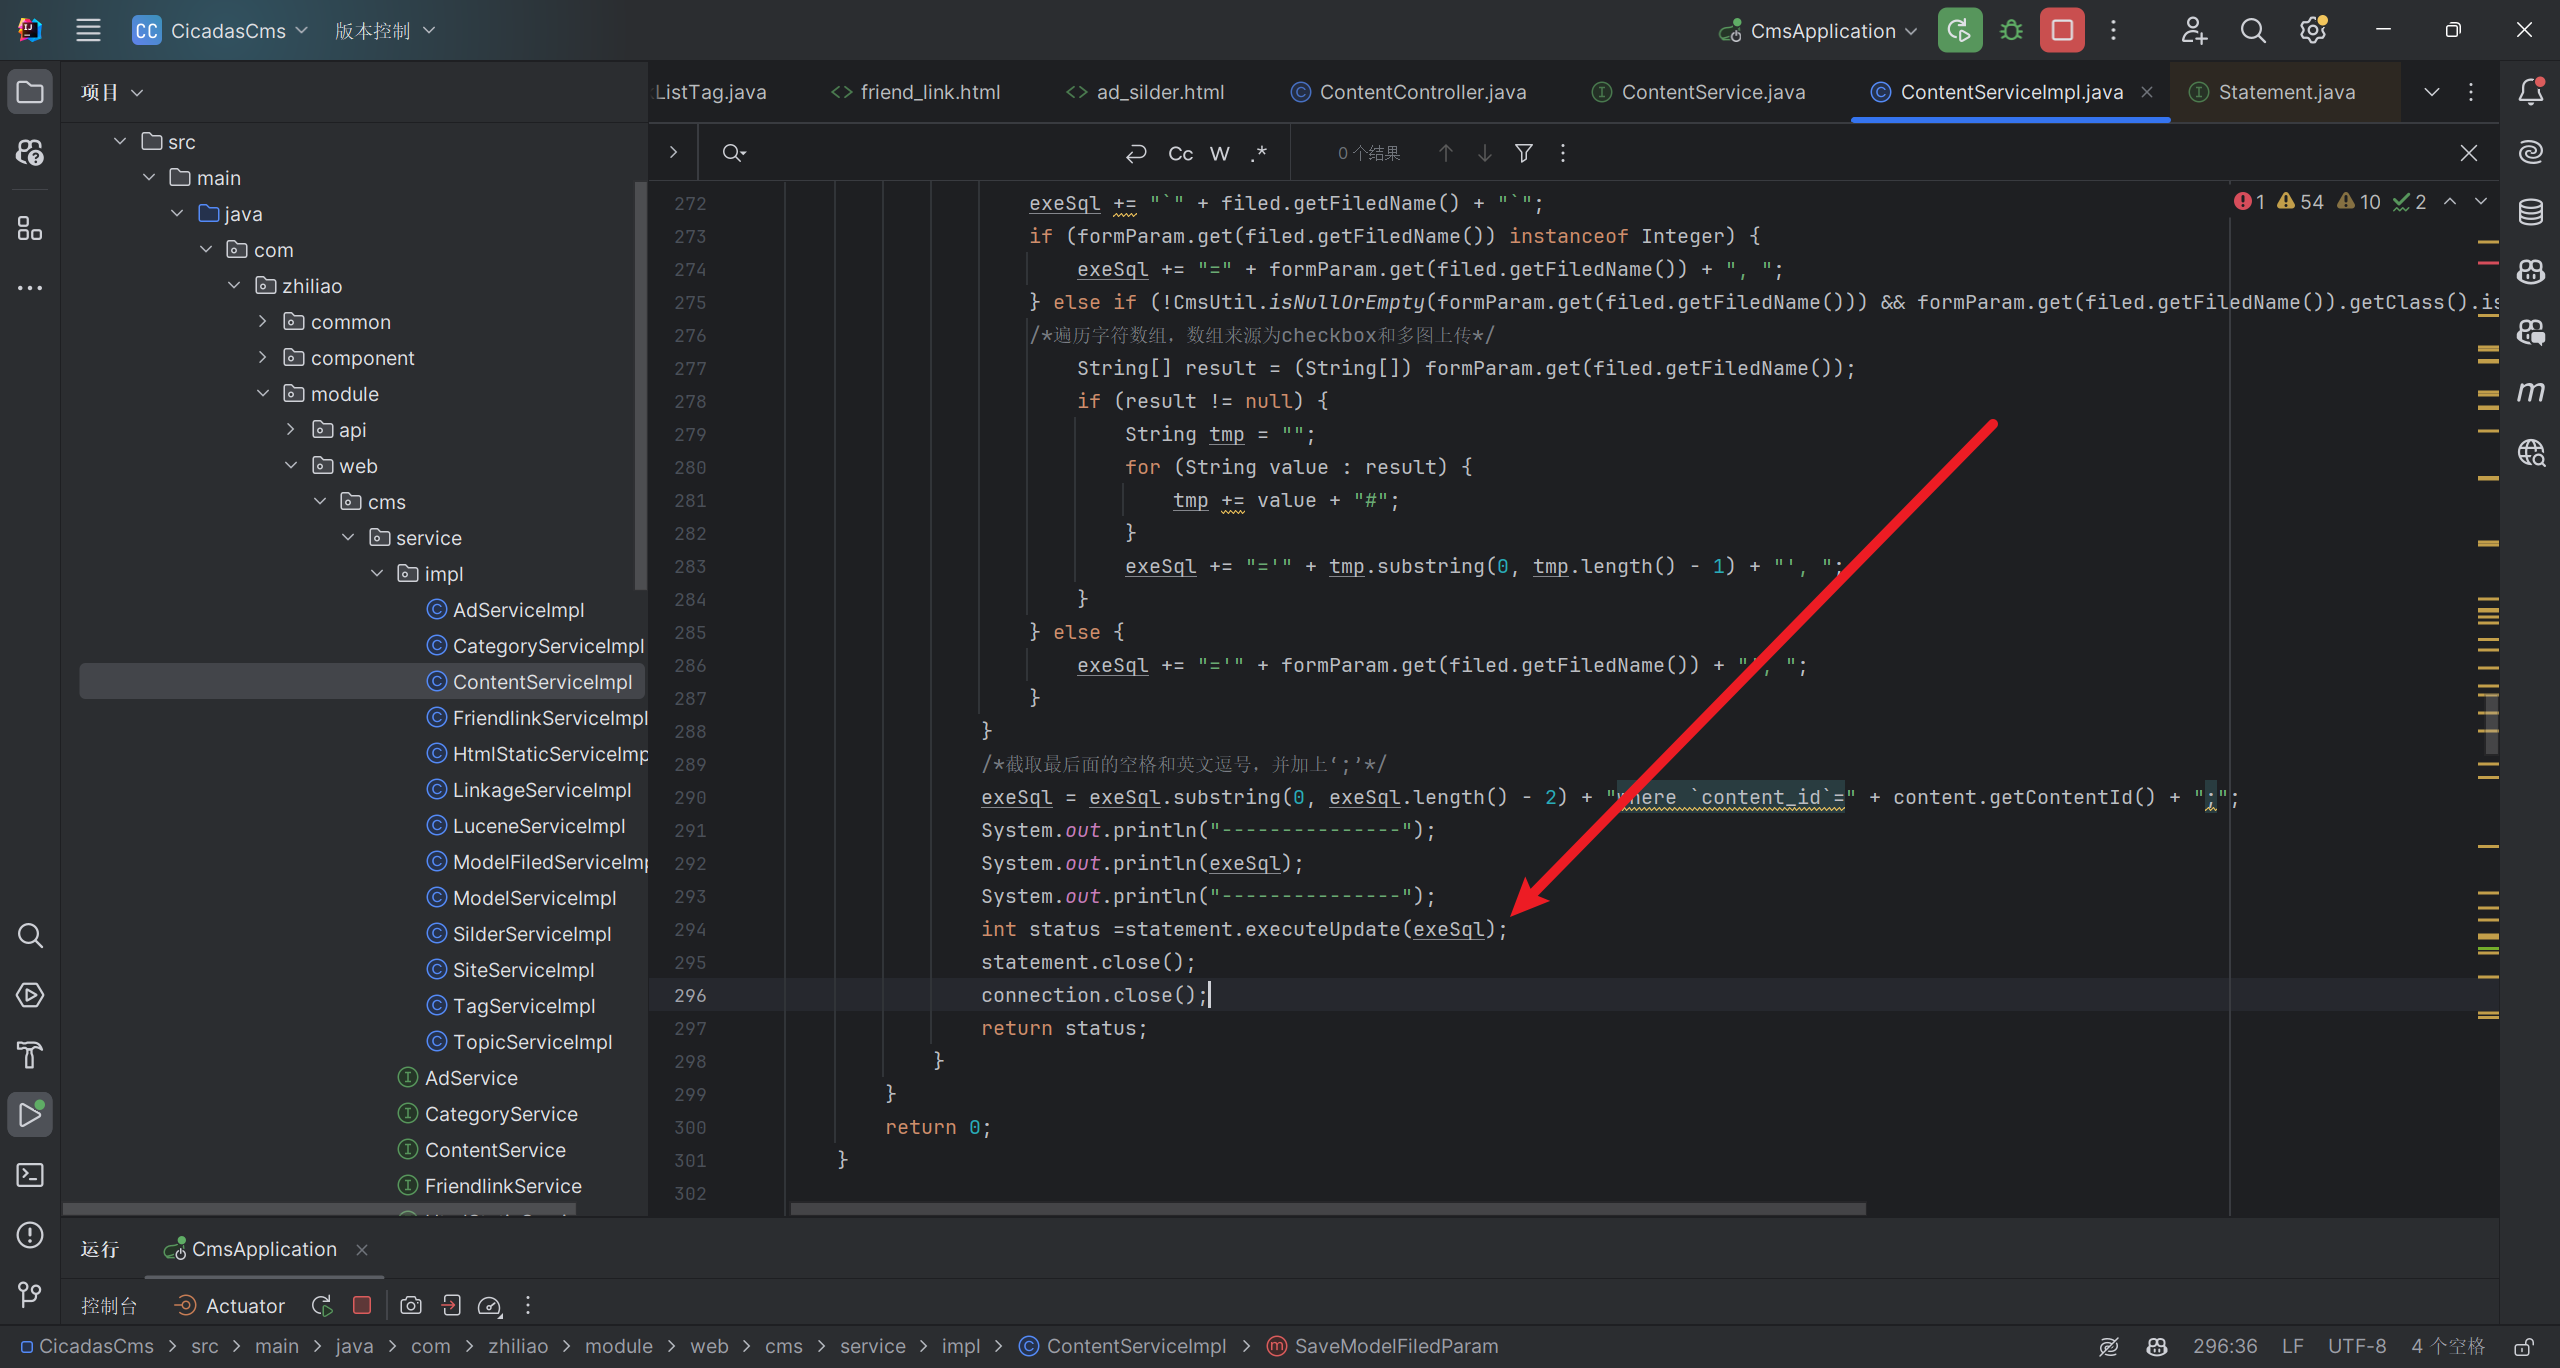The height and width of the screenshot is (1368, 2560).
Task: Switch to ad_silder.html tab
Action: (x=1145, y=92)
